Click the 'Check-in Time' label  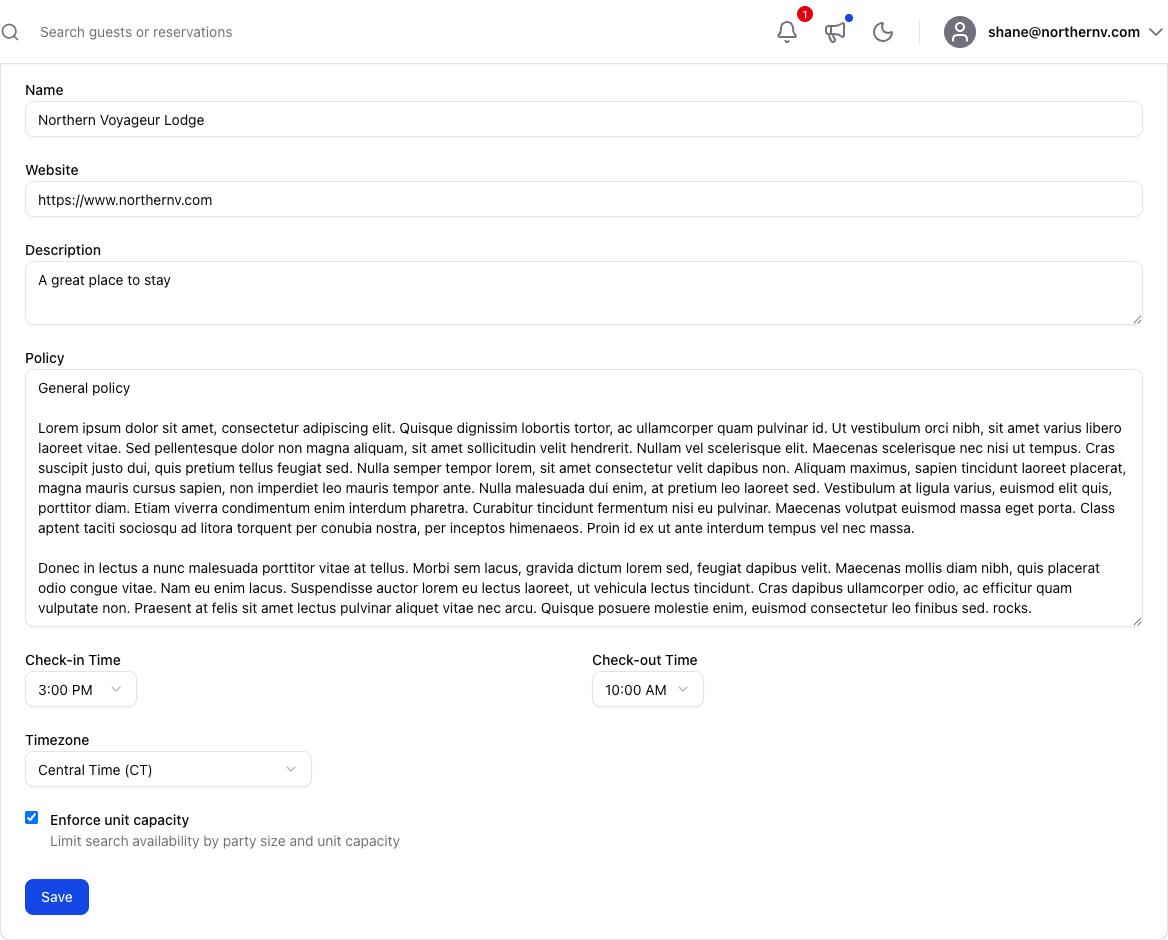pyautogui.click(x=72, y=660)
